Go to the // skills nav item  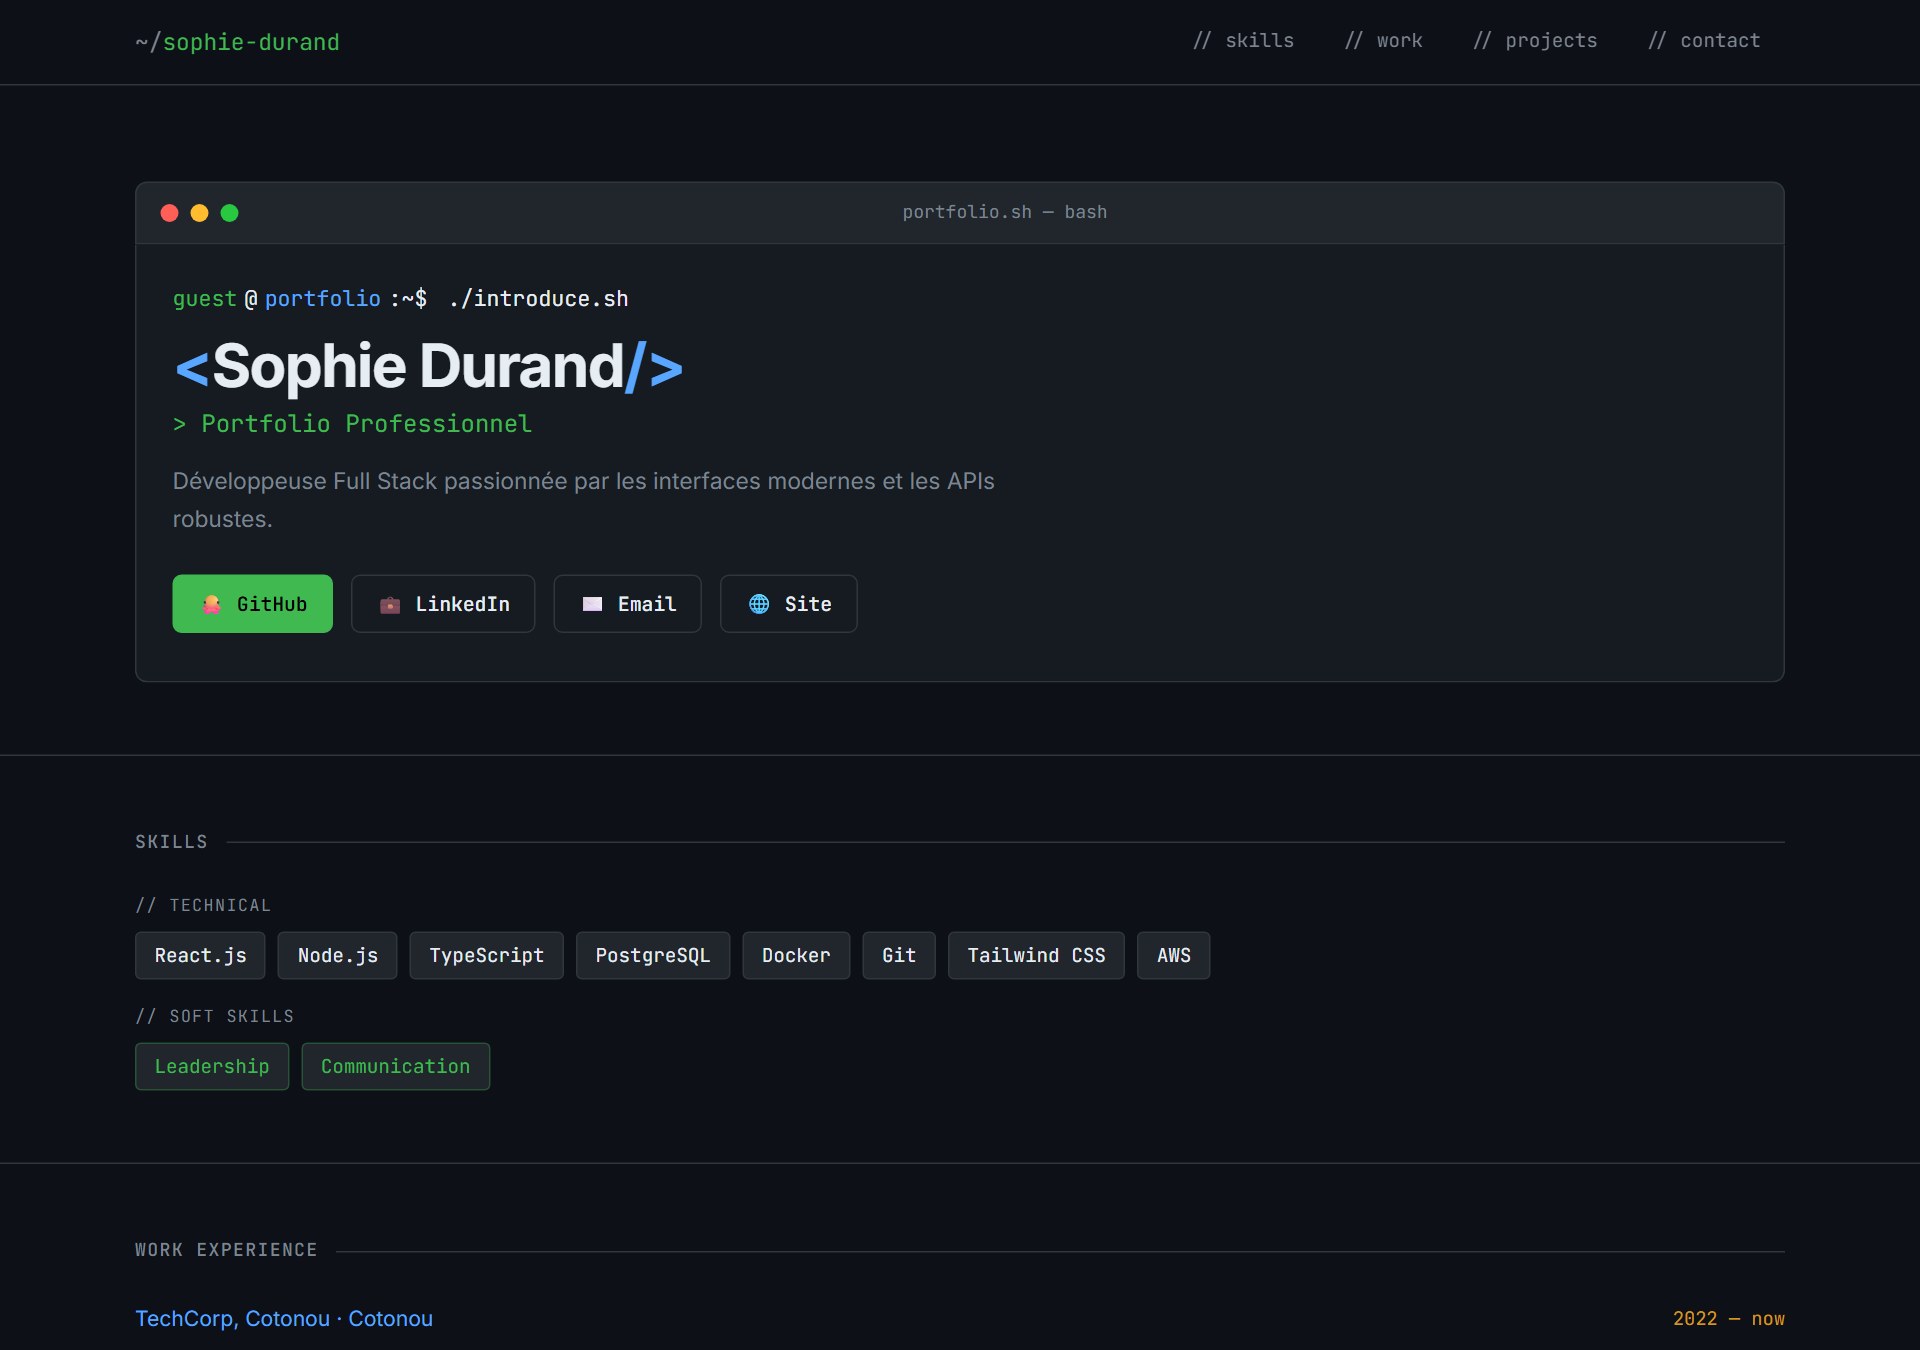pyautogui.click(x=1243, y=41)
